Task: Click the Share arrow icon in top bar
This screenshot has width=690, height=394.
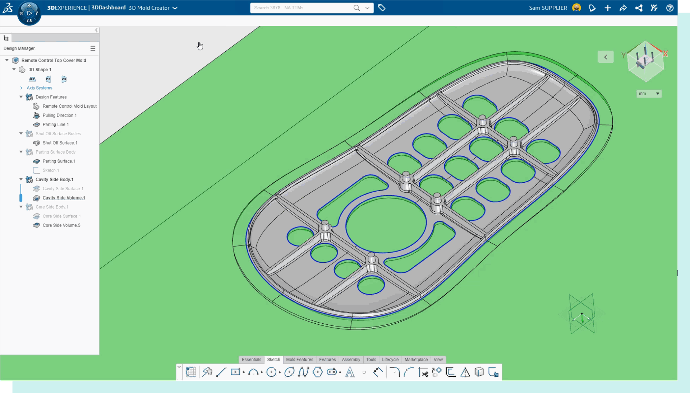Action: [x=623, y=7]
